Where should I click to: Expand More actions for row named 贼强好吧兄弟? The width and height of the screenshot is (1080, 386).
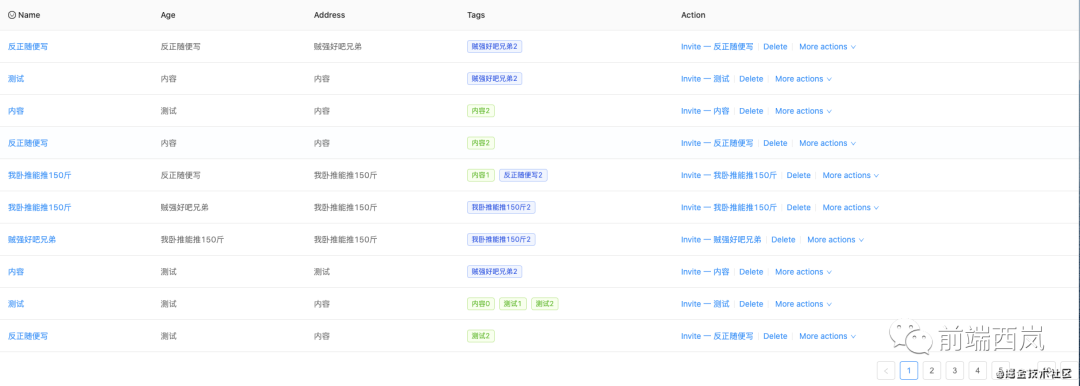click(x=835, y=240)
